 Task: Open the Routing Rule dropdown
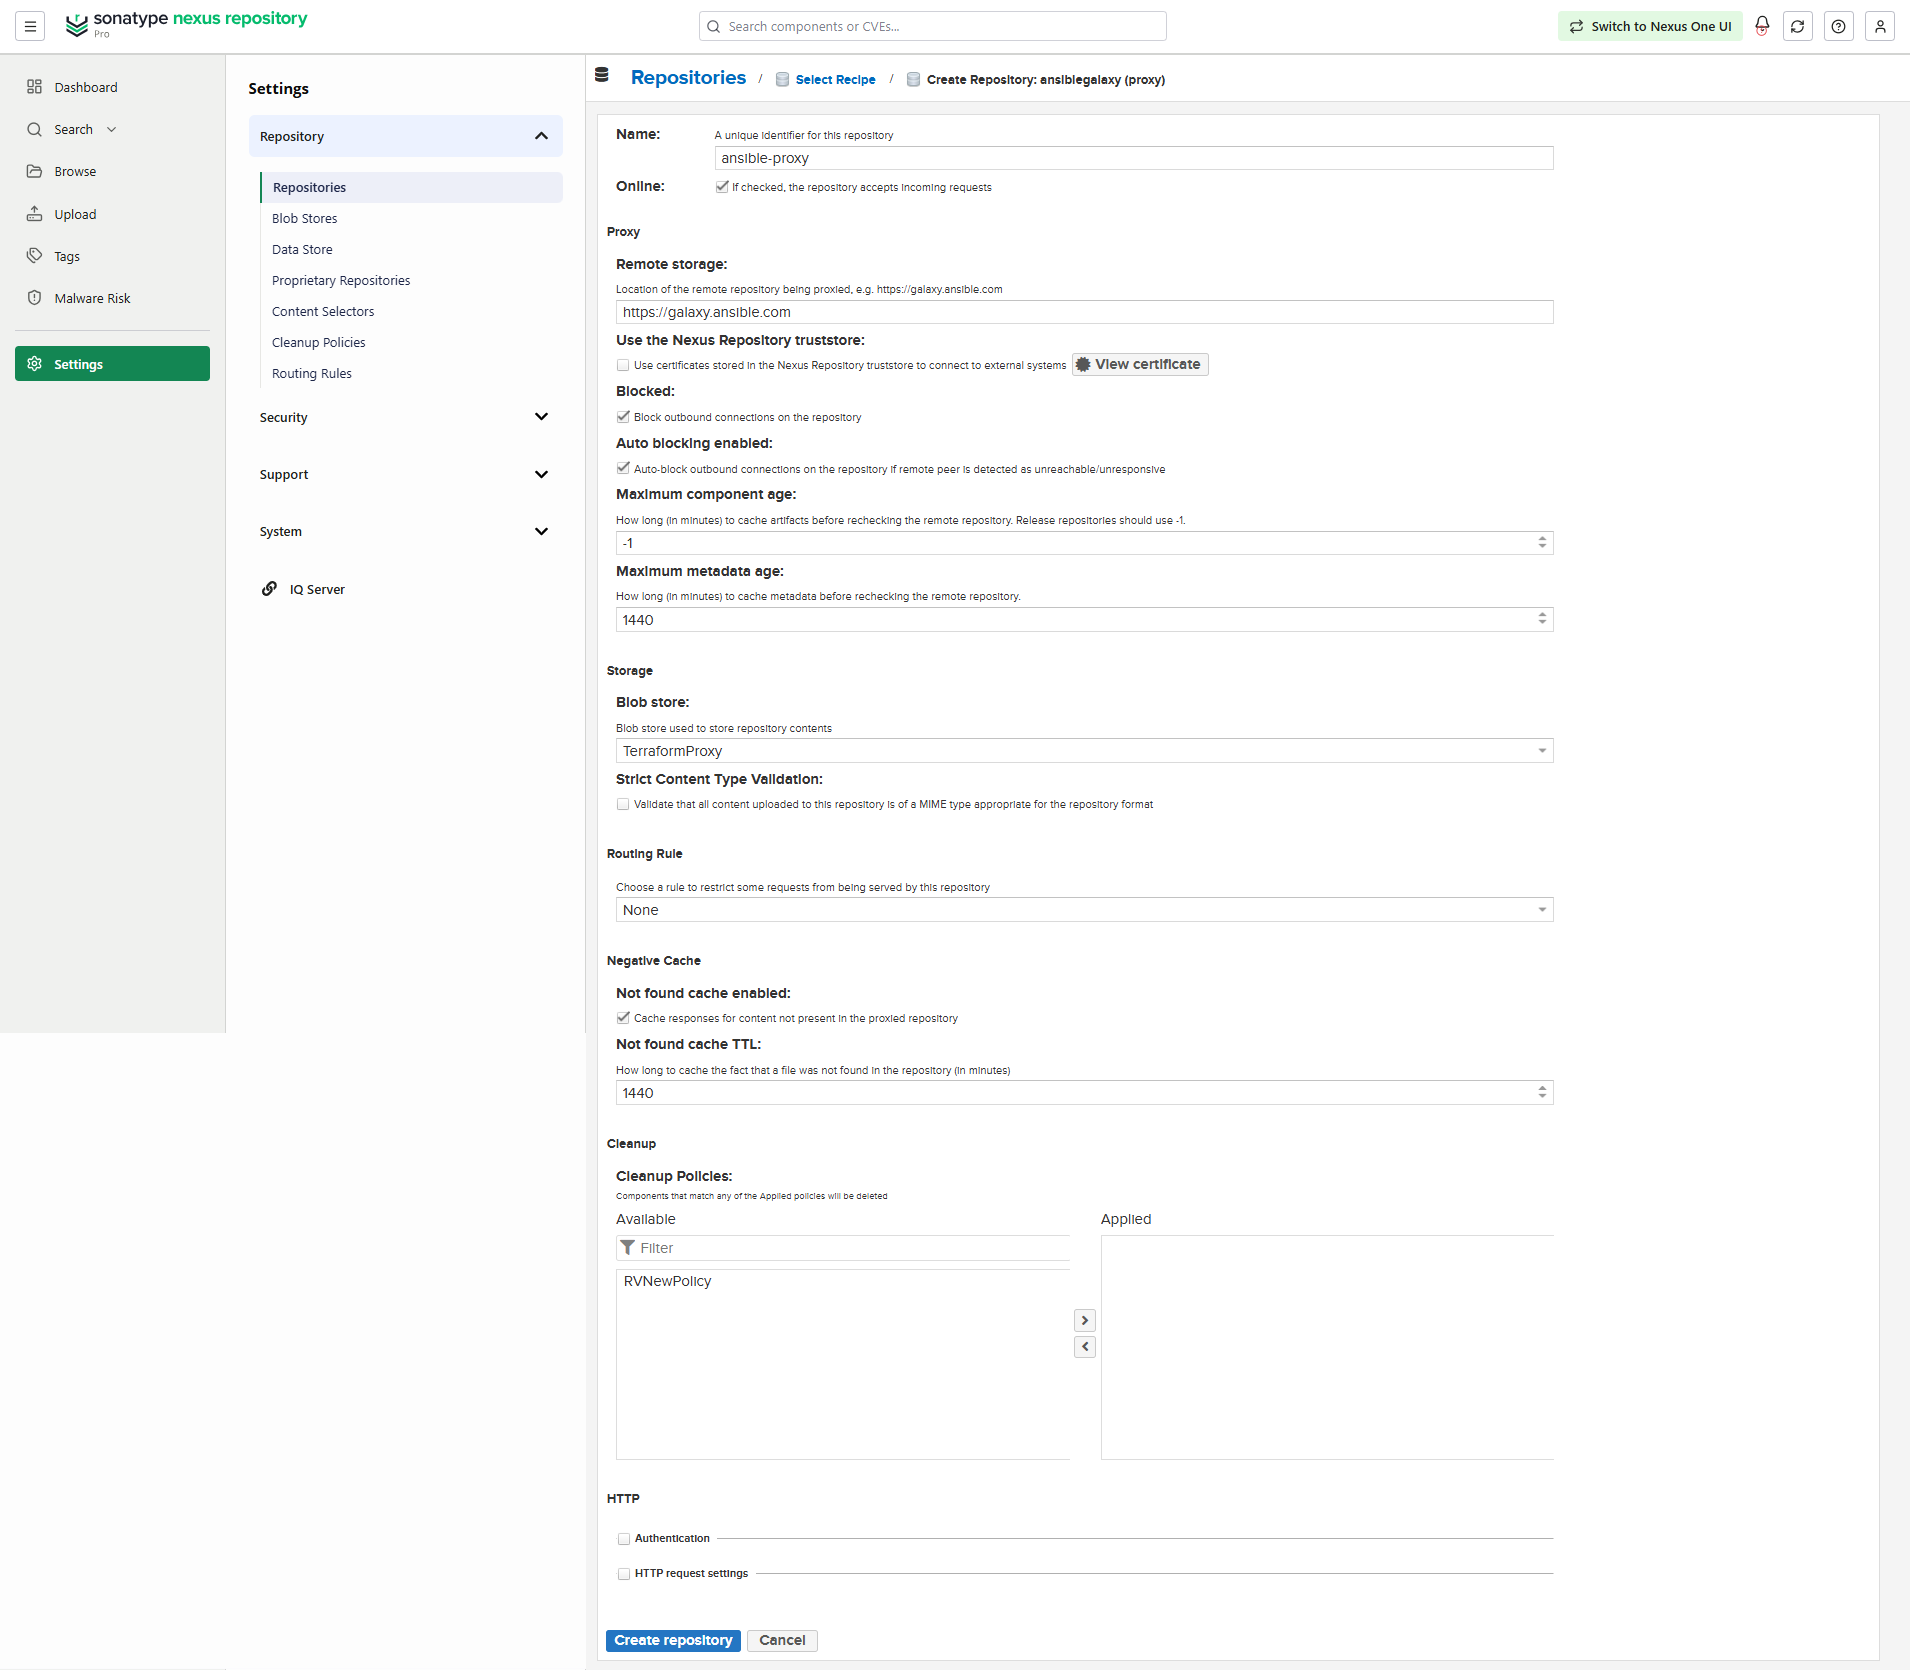[x=1084, y=910]
